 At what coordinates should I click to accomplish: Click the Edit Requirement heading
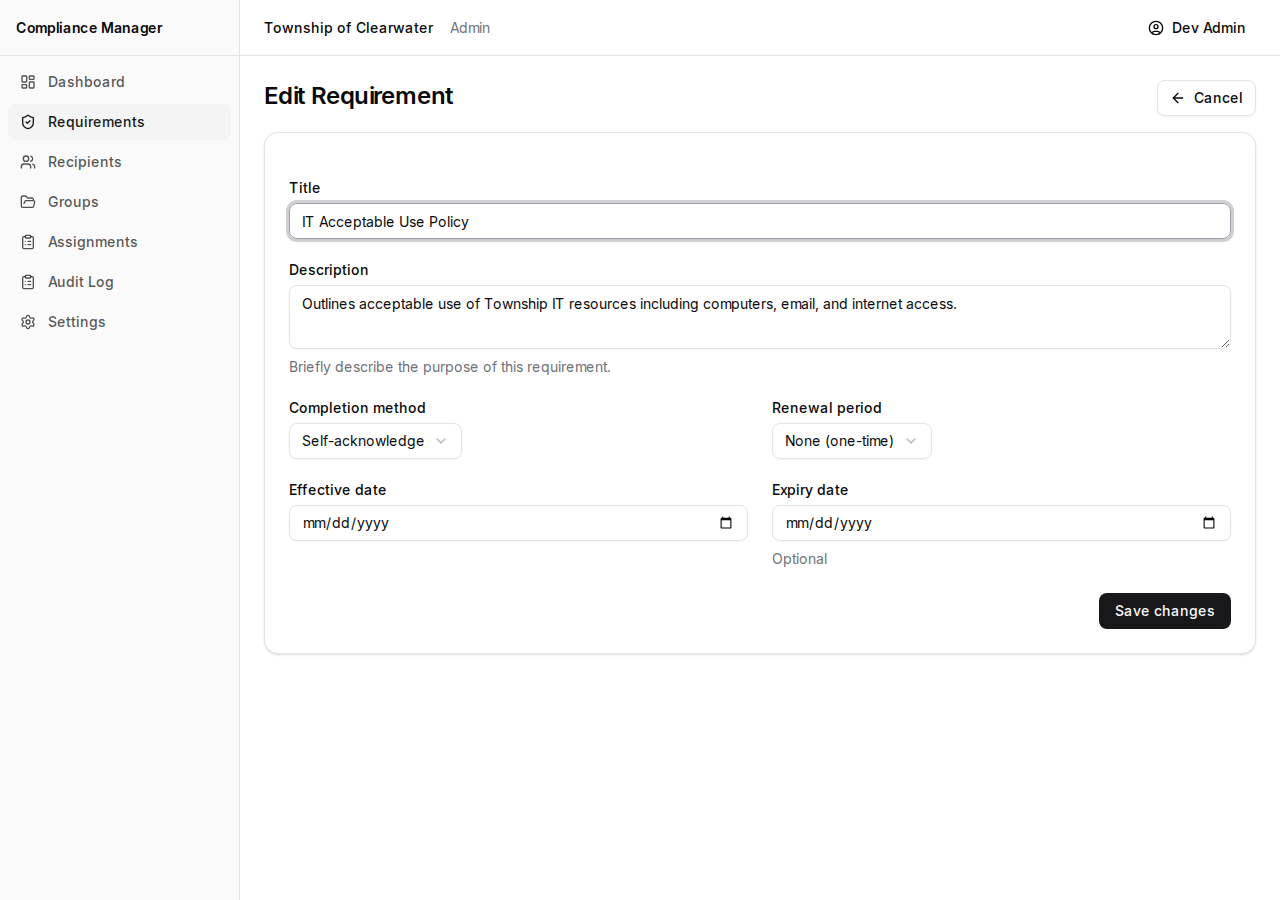coord(359,96)
